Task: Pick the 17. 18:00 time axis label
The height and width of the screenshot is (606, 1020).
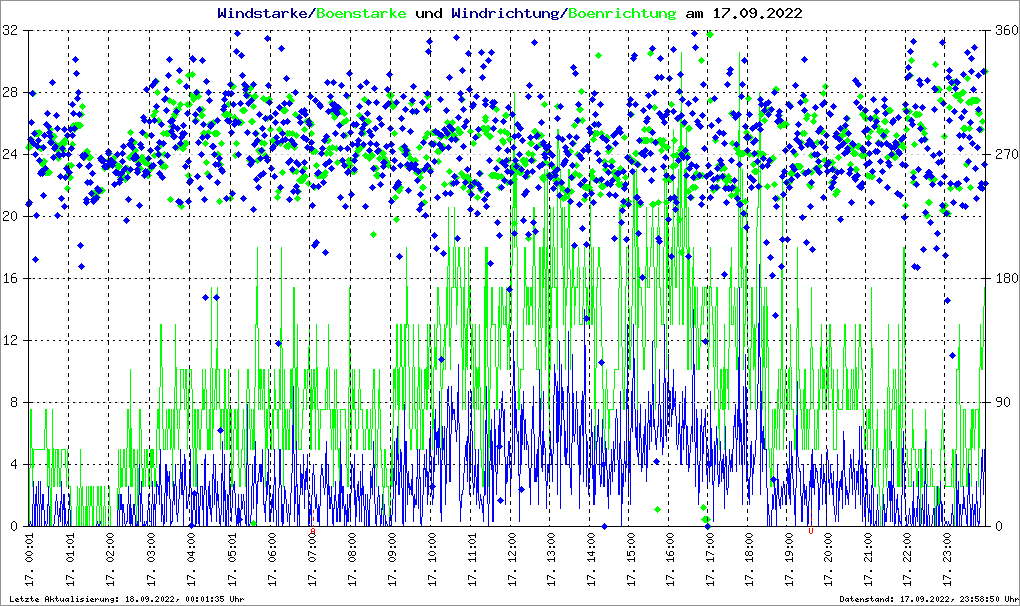Action: coord(749,560)
